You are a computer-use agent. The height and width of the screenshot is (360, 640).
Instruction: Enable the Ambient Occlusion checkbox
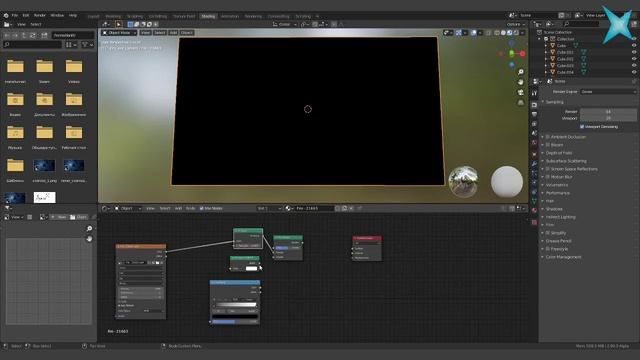tap(548, 137)
